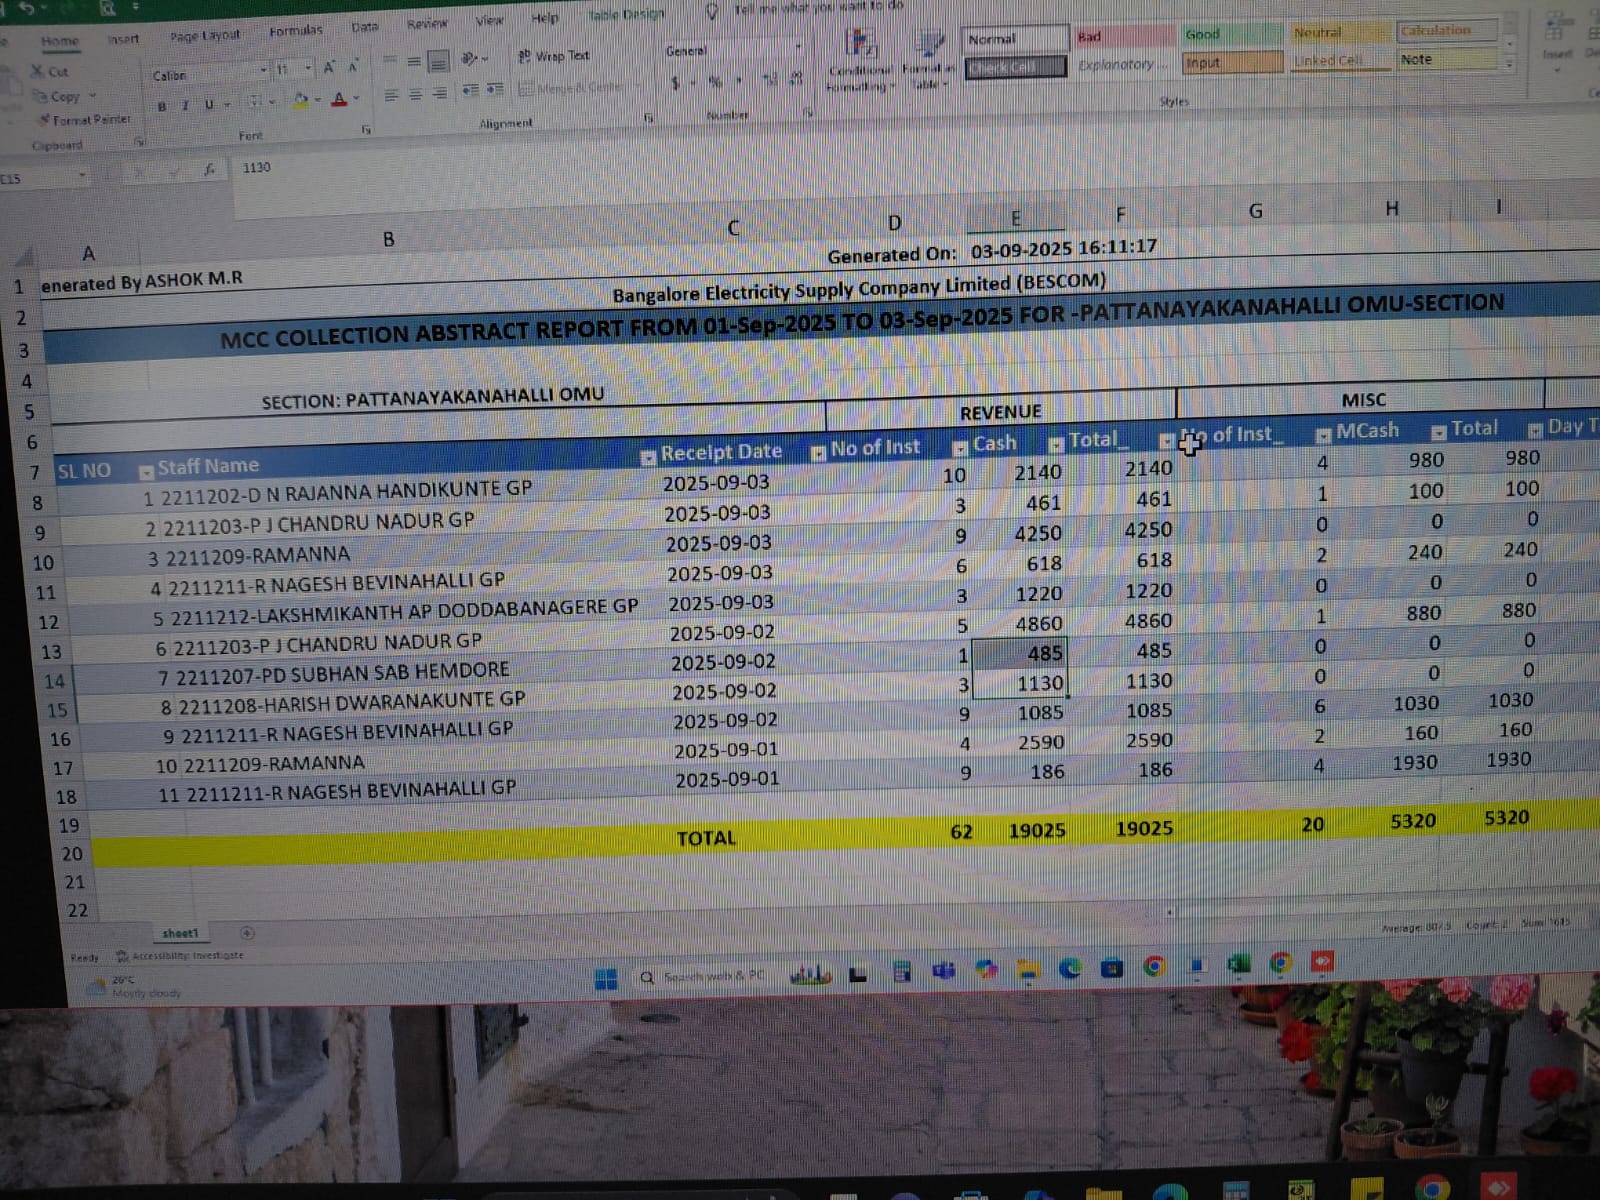The height and width of the screenshot is (1200, 1600).
Task: Click the Increase Indent icon
Action: pos(495,90)
